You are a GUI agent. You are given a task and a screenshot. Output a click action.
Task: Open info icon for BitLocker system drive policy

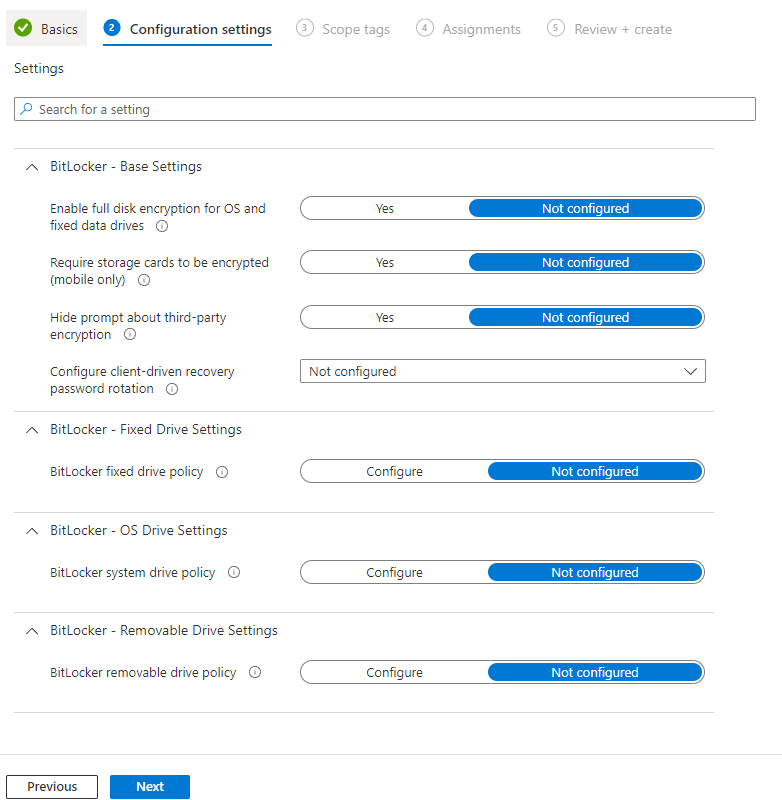(234, 572)
